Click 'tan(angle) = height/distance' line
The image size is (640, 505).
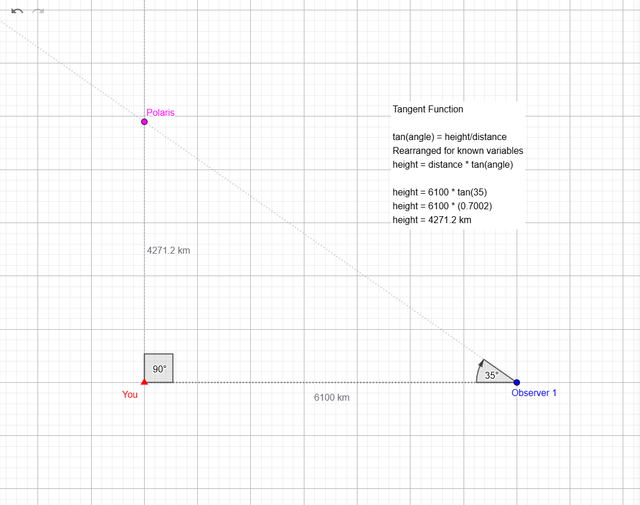coord(449,137)
